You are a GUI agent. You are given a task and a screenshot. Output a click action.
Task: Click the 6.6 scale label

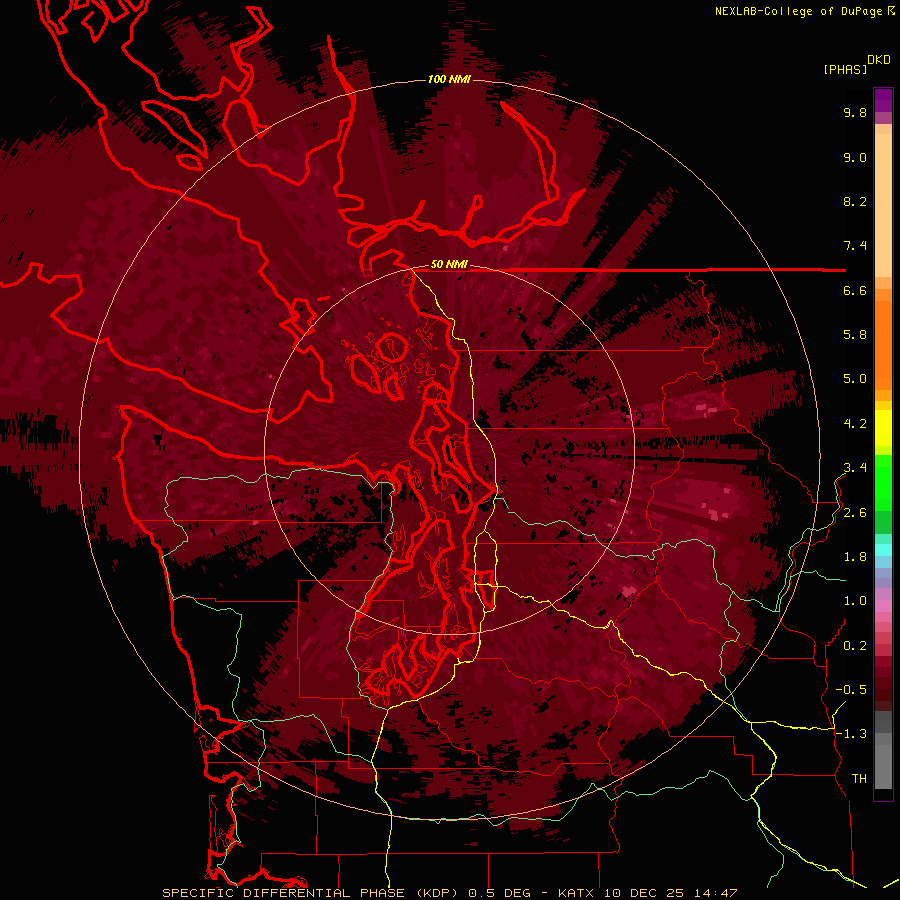click(855, 290)
